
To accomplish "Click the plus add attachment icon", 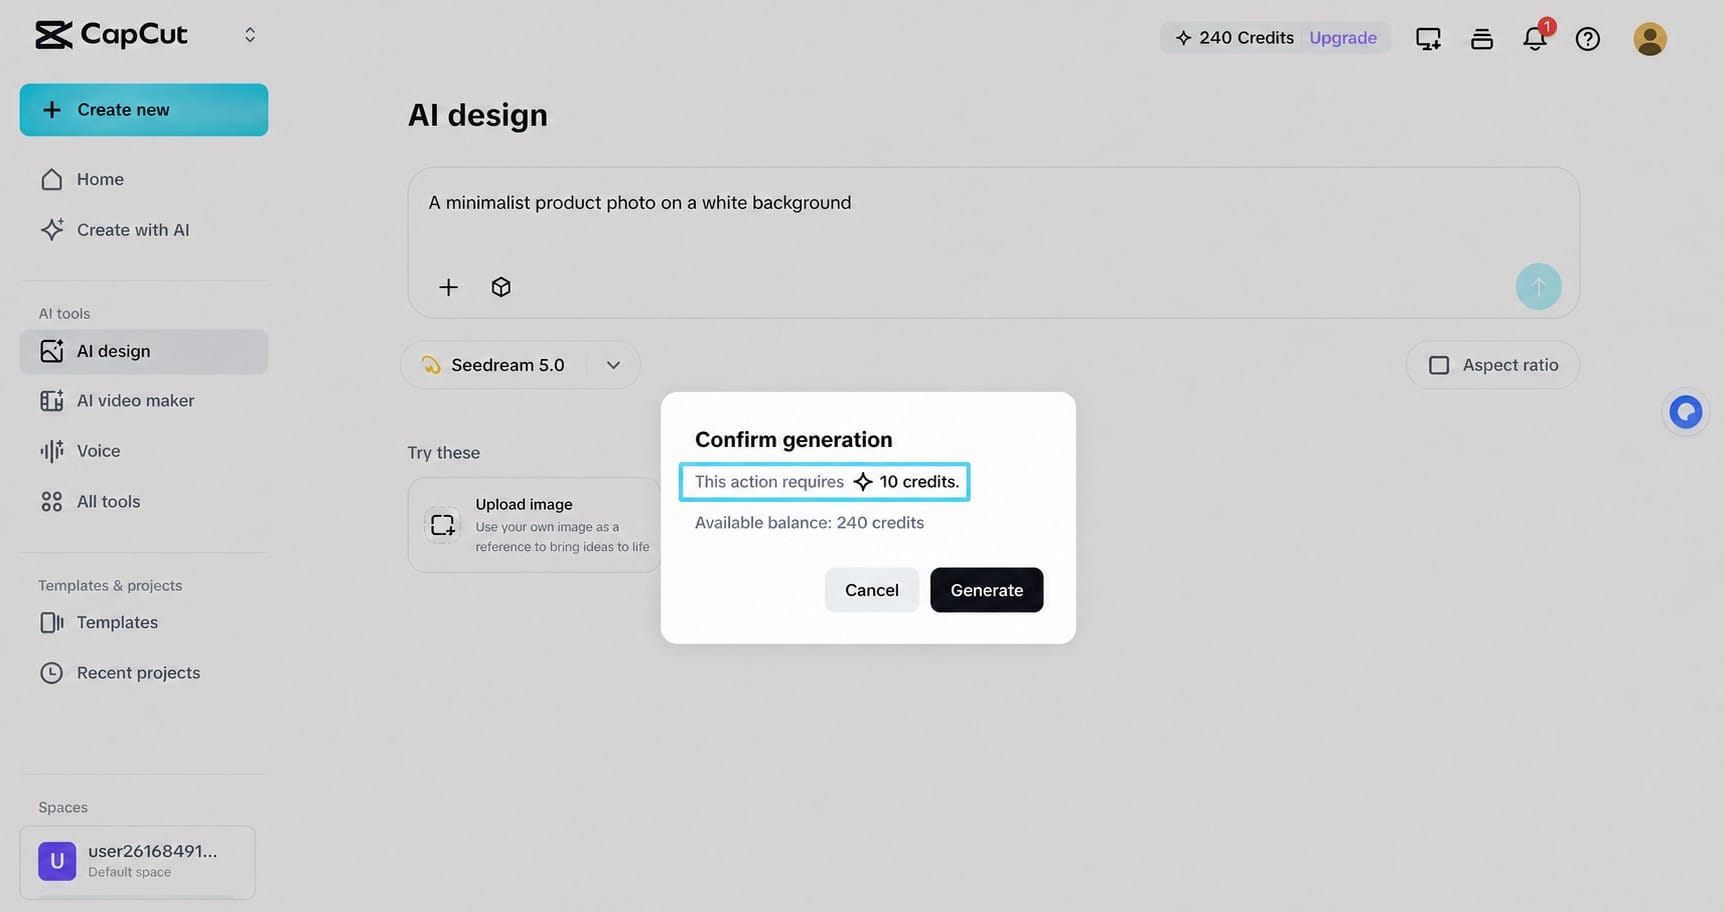I will [449, 288].
